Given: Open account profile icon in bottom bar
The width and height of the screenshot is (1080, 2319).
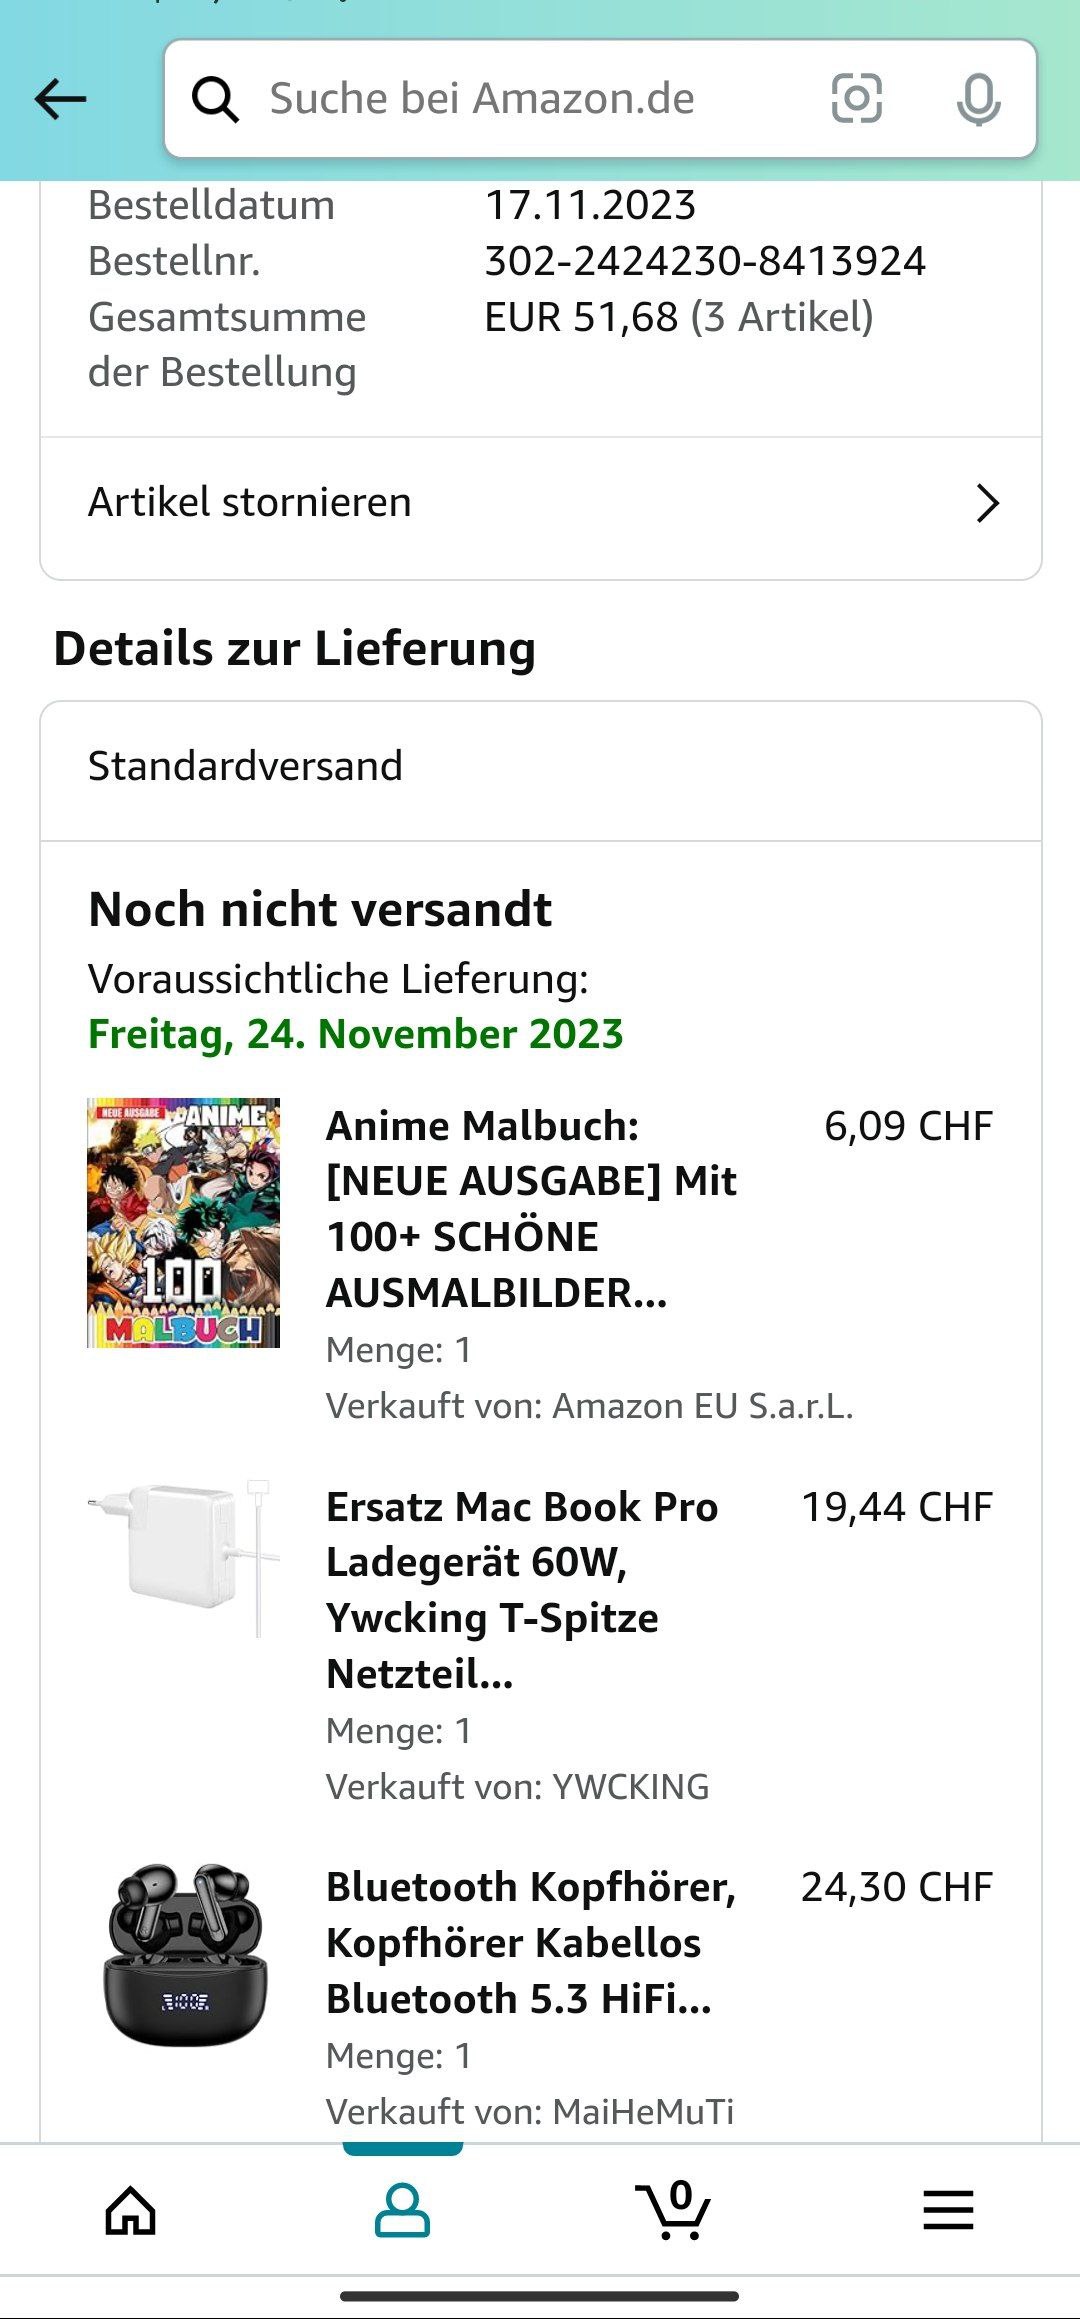Looking at the screenshot, I should click(402, 2210).
